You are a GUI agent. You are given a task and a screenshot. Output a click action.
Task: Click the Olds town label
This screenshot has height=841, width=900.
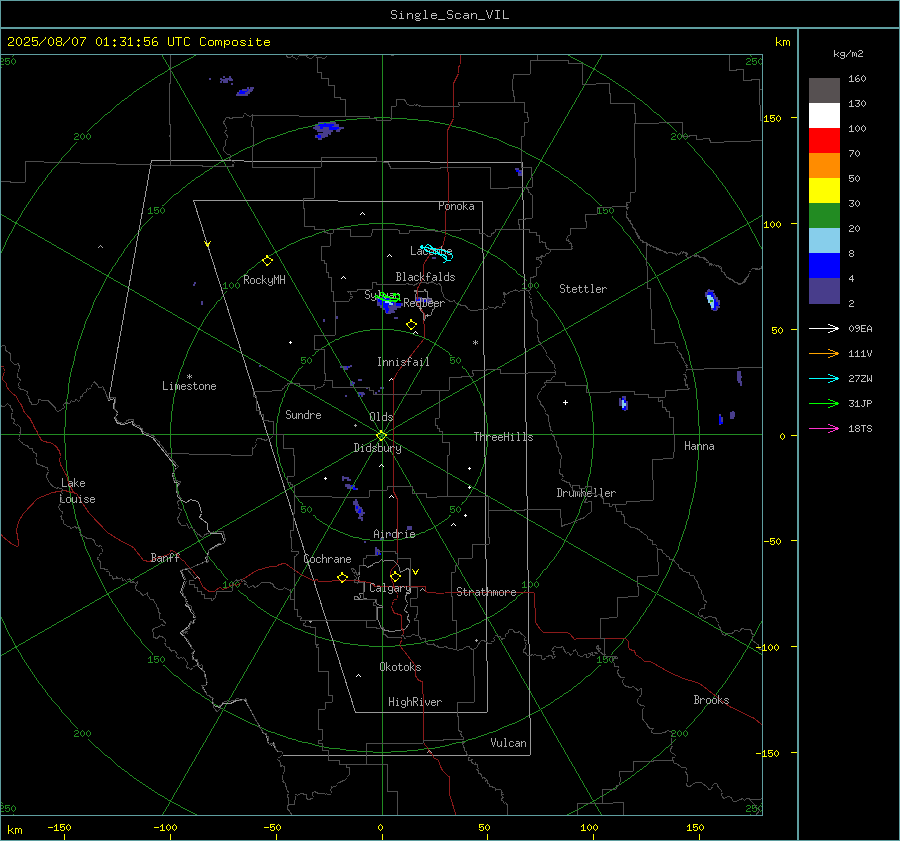click(x=381, y=417)
